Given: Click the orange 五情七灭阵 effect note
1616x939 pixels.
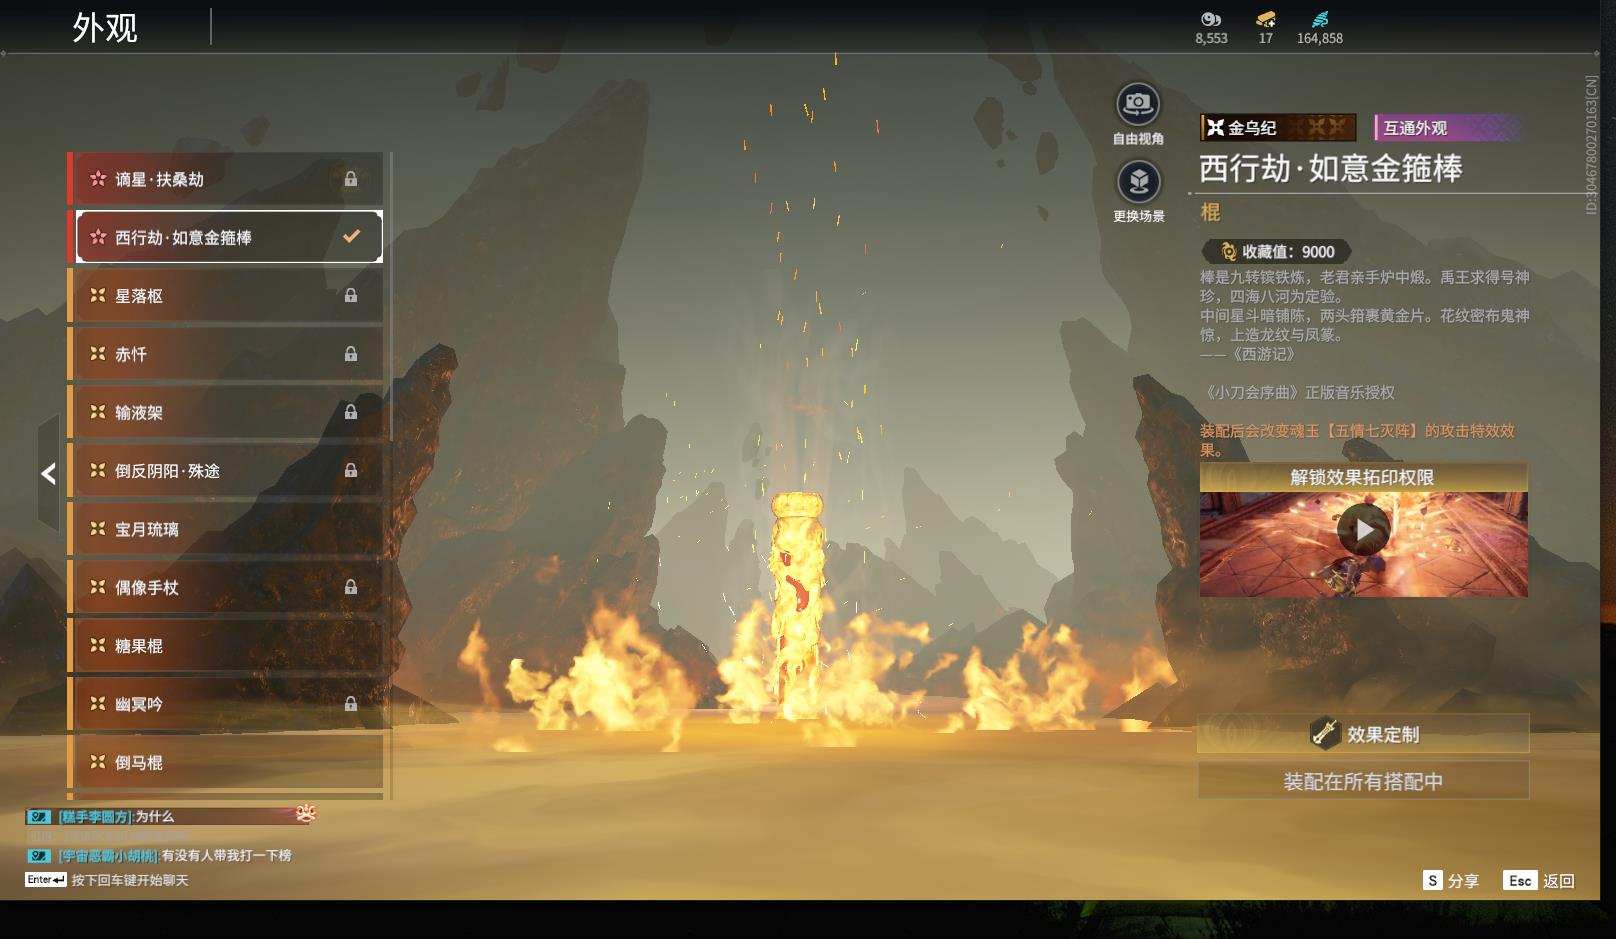Looking at the screenshot, I should click(1358, 439).
